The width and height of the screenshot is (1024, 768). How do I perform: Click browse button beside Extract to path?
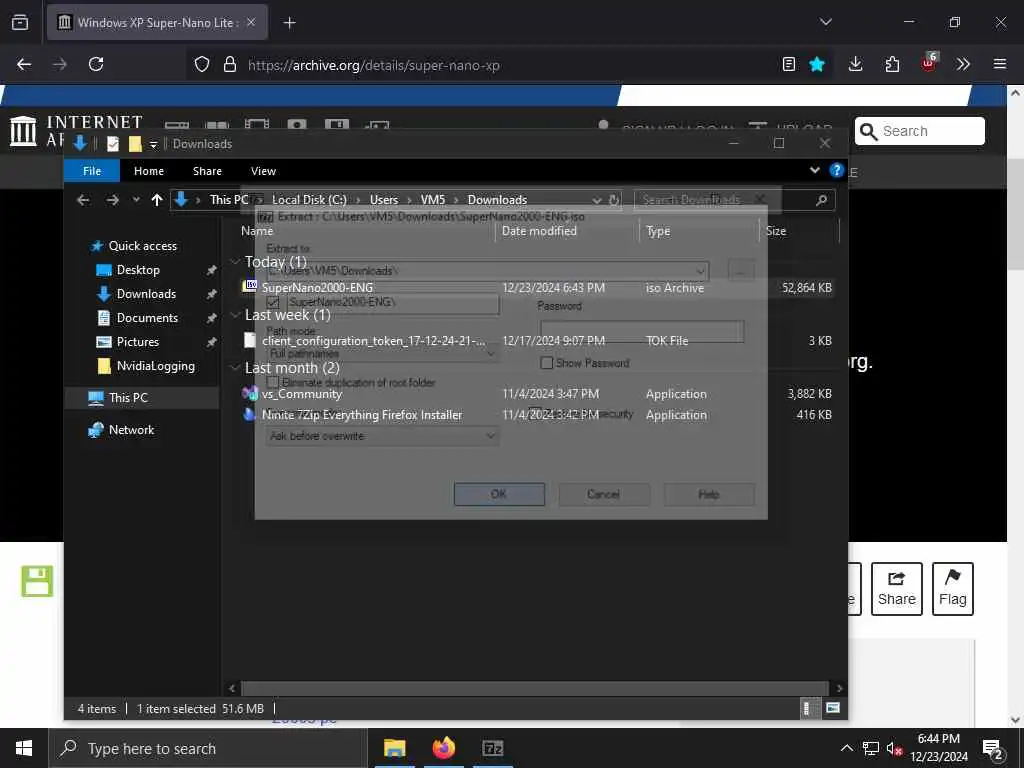pyautogui.click(x=741, y=270)
